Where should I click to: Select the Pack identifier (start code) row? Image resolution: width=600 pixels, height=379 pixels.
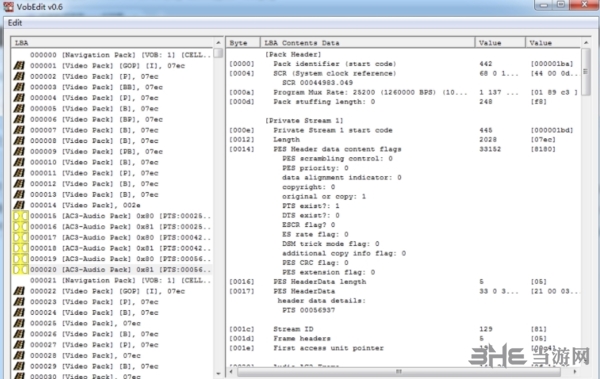point(404,64)
